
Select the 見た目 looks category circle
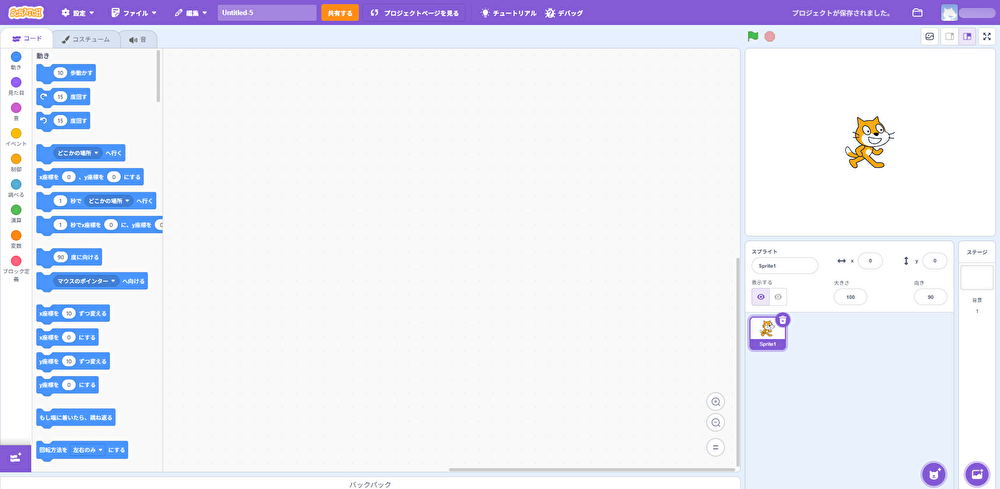16,82
